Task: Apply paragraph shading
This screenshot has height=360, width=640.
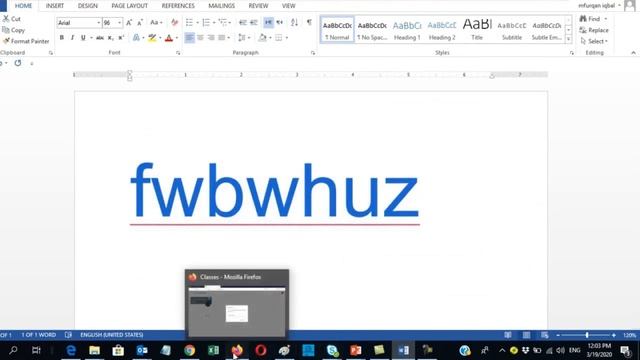Action: [x=262, y=38]
